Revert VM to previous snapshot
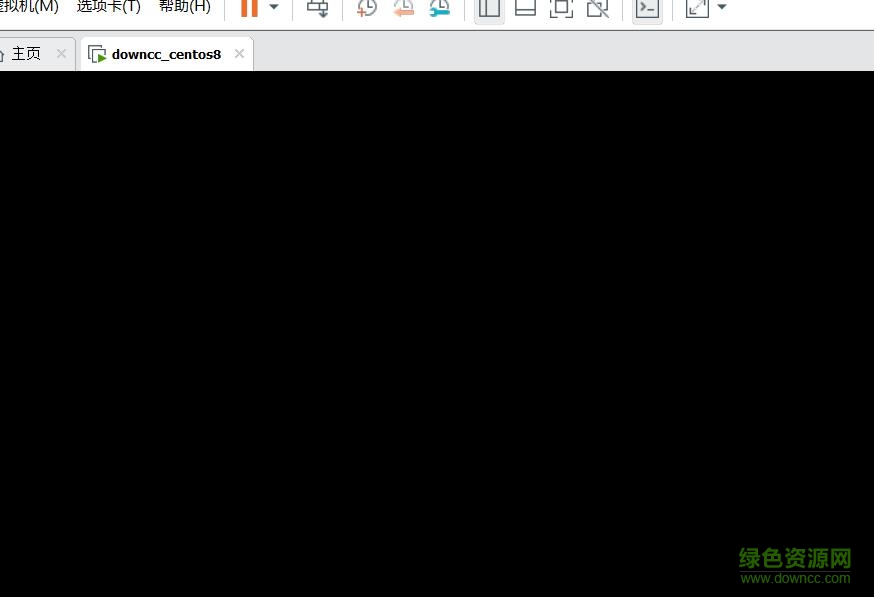 tap(403, 8)
